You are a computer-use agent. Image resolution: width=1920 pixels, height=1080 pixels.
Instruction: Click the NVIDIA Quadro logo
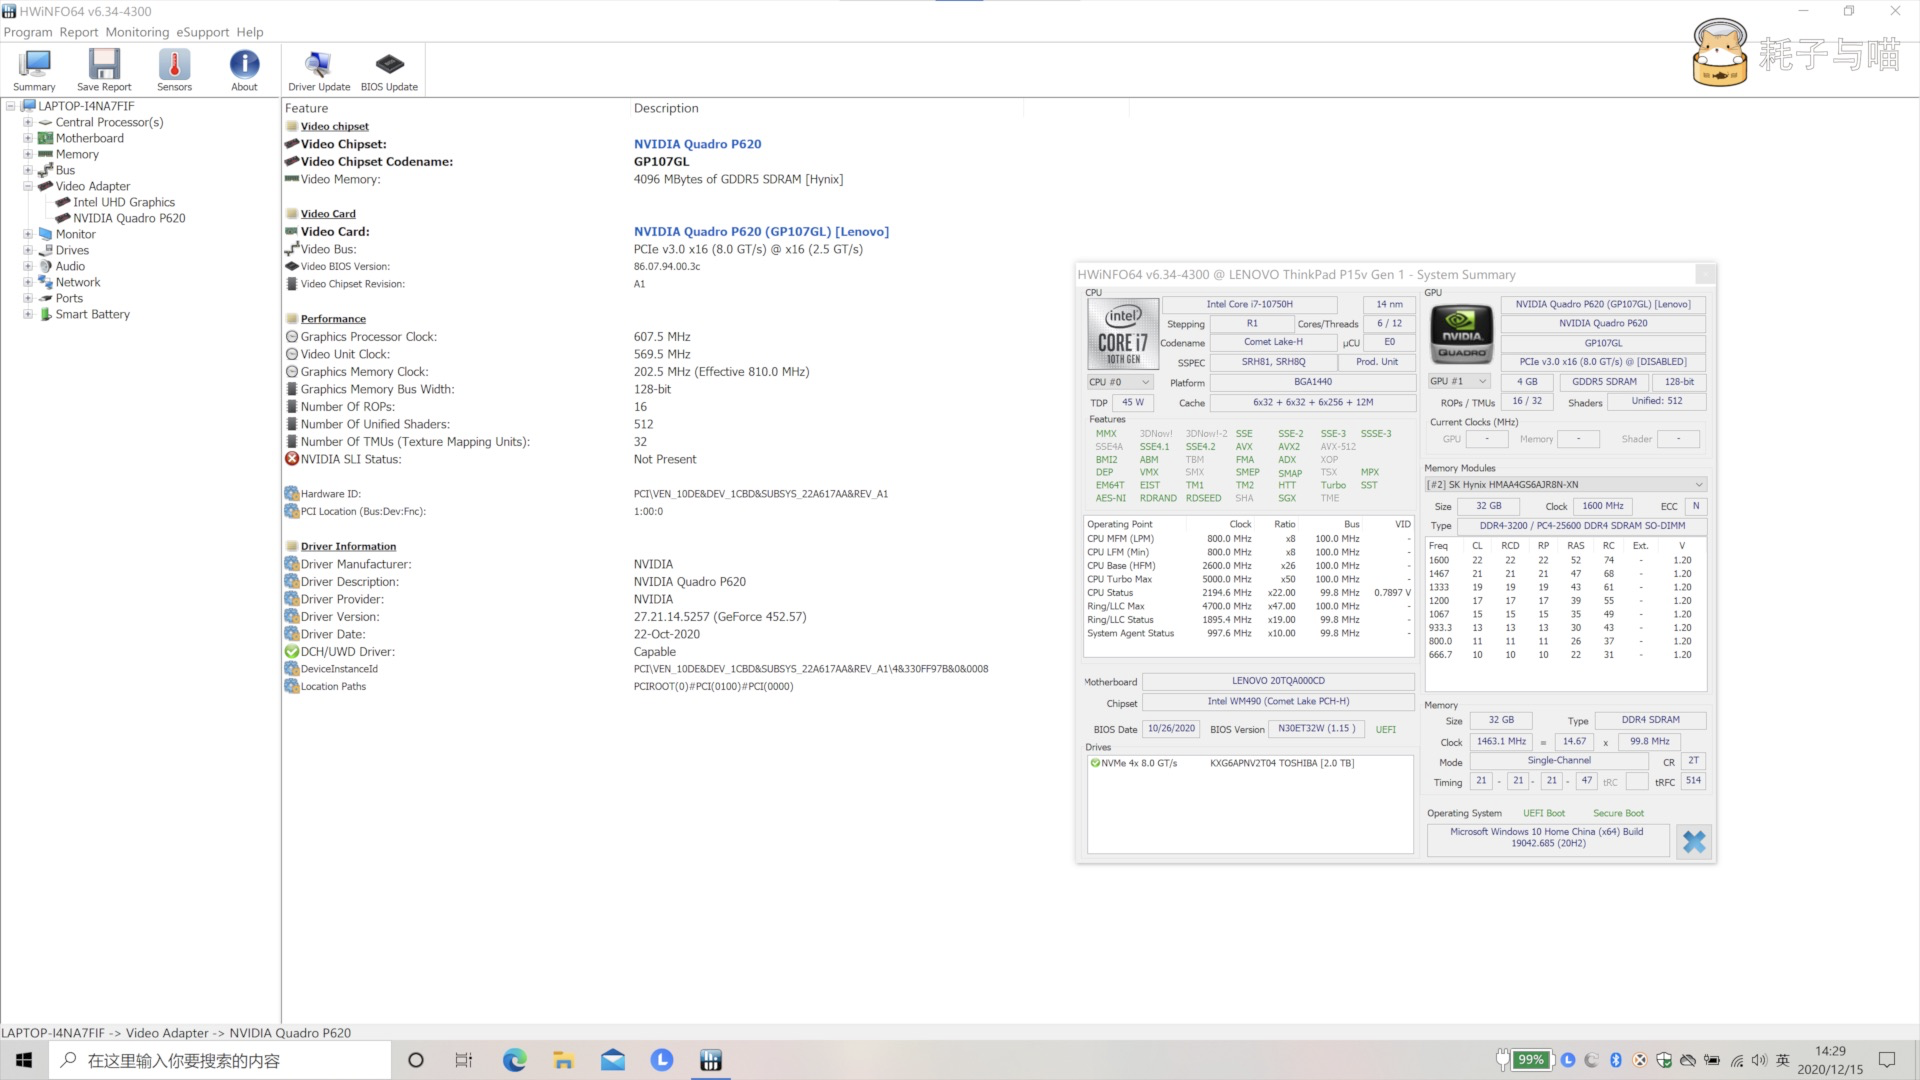pyautogui.click(x=1461, y=334)
